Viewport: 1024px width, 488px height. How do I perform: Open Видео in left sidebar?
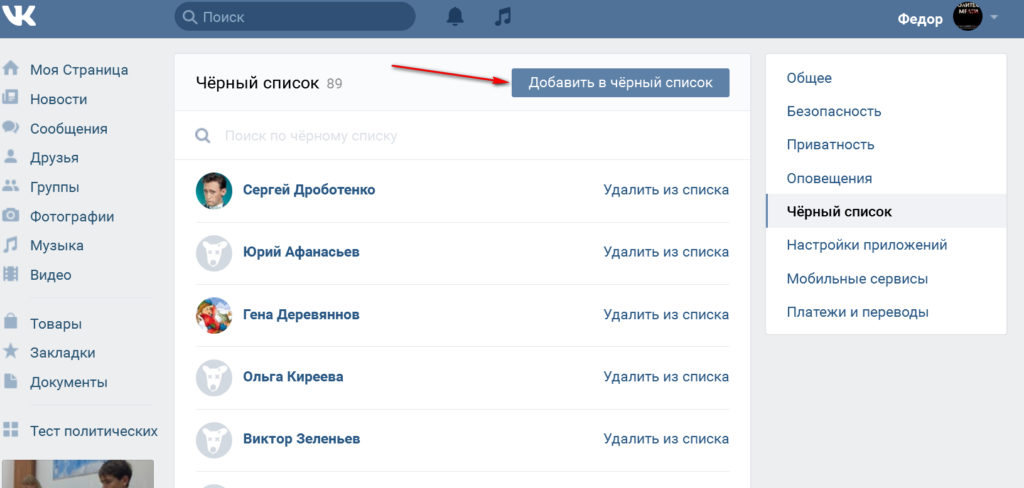(50, 275)
